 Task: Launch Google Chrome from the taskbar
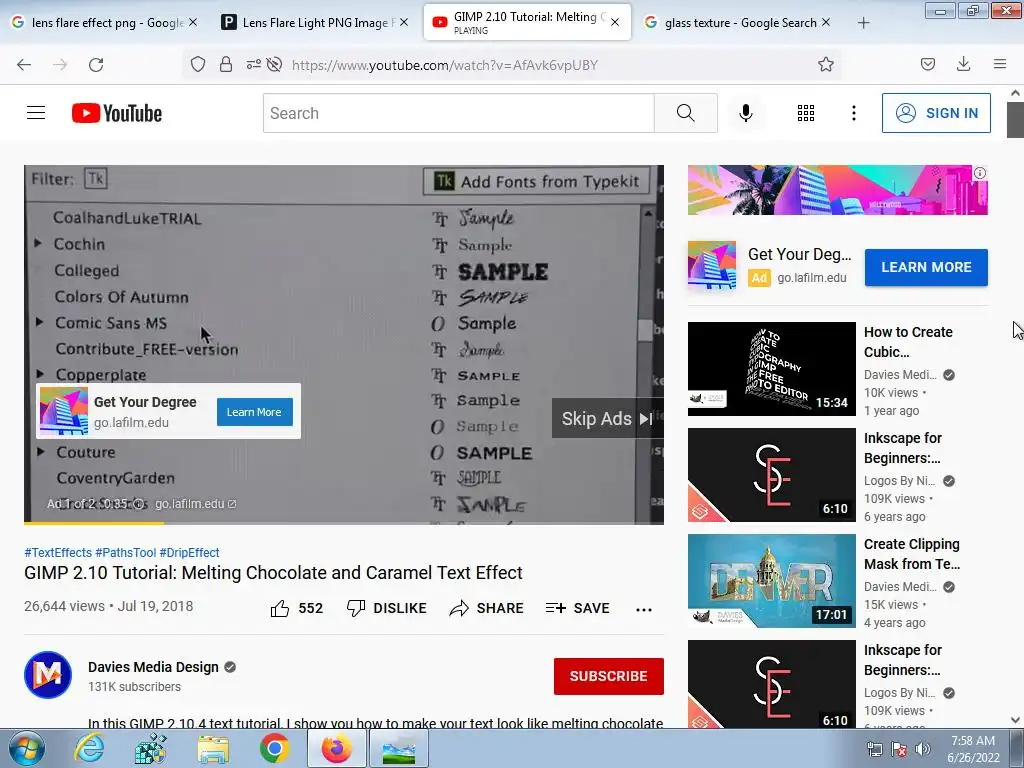click(274, 748)
